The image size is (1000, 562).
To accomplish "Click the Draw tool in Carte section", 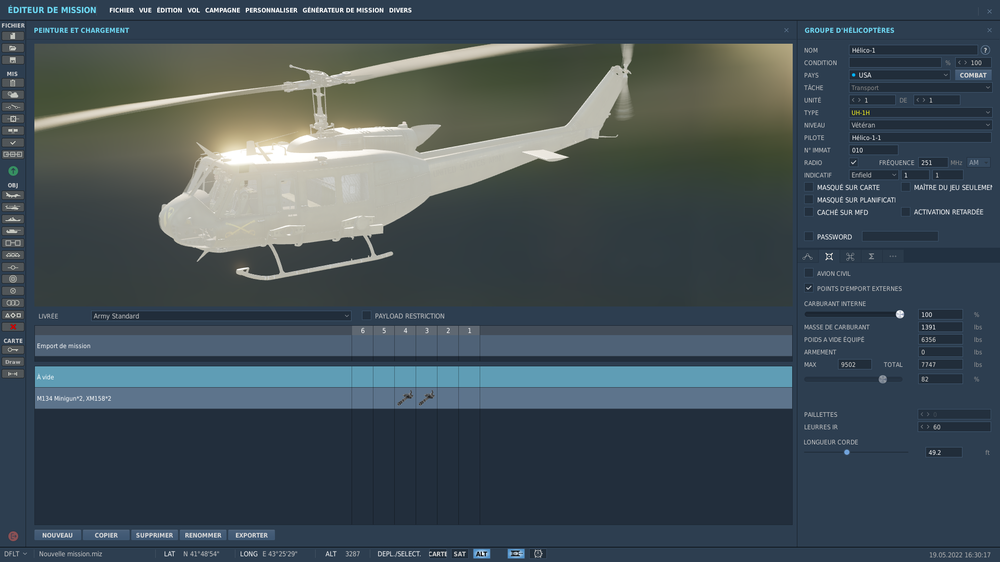I will point(13,362).
